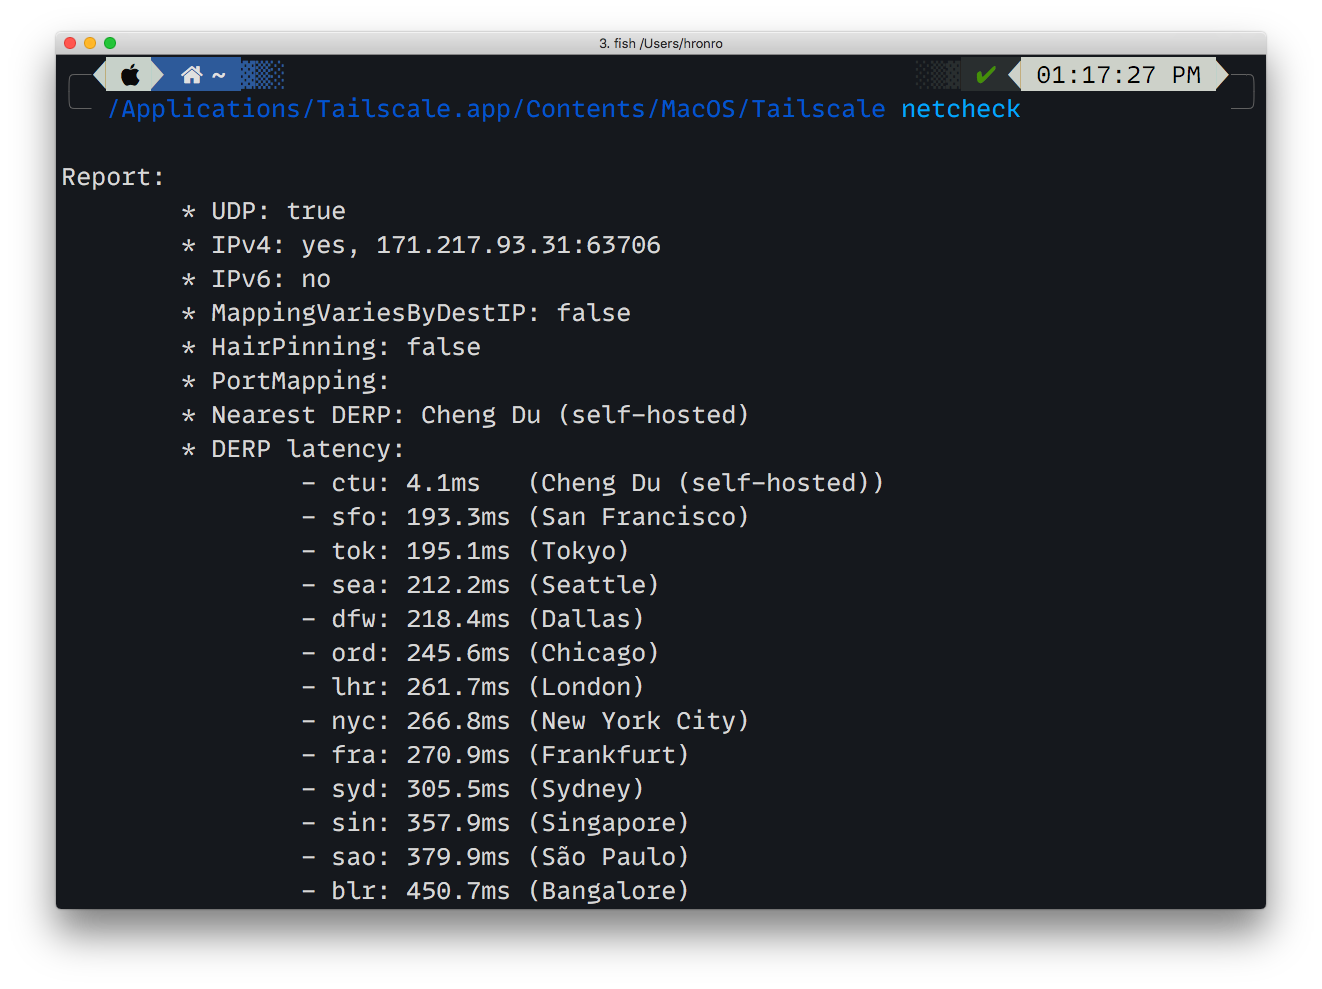This screenshot has width=1322, height=989.
Task: Click the green checkmark success indicator
Action: (x=985, y=73)
